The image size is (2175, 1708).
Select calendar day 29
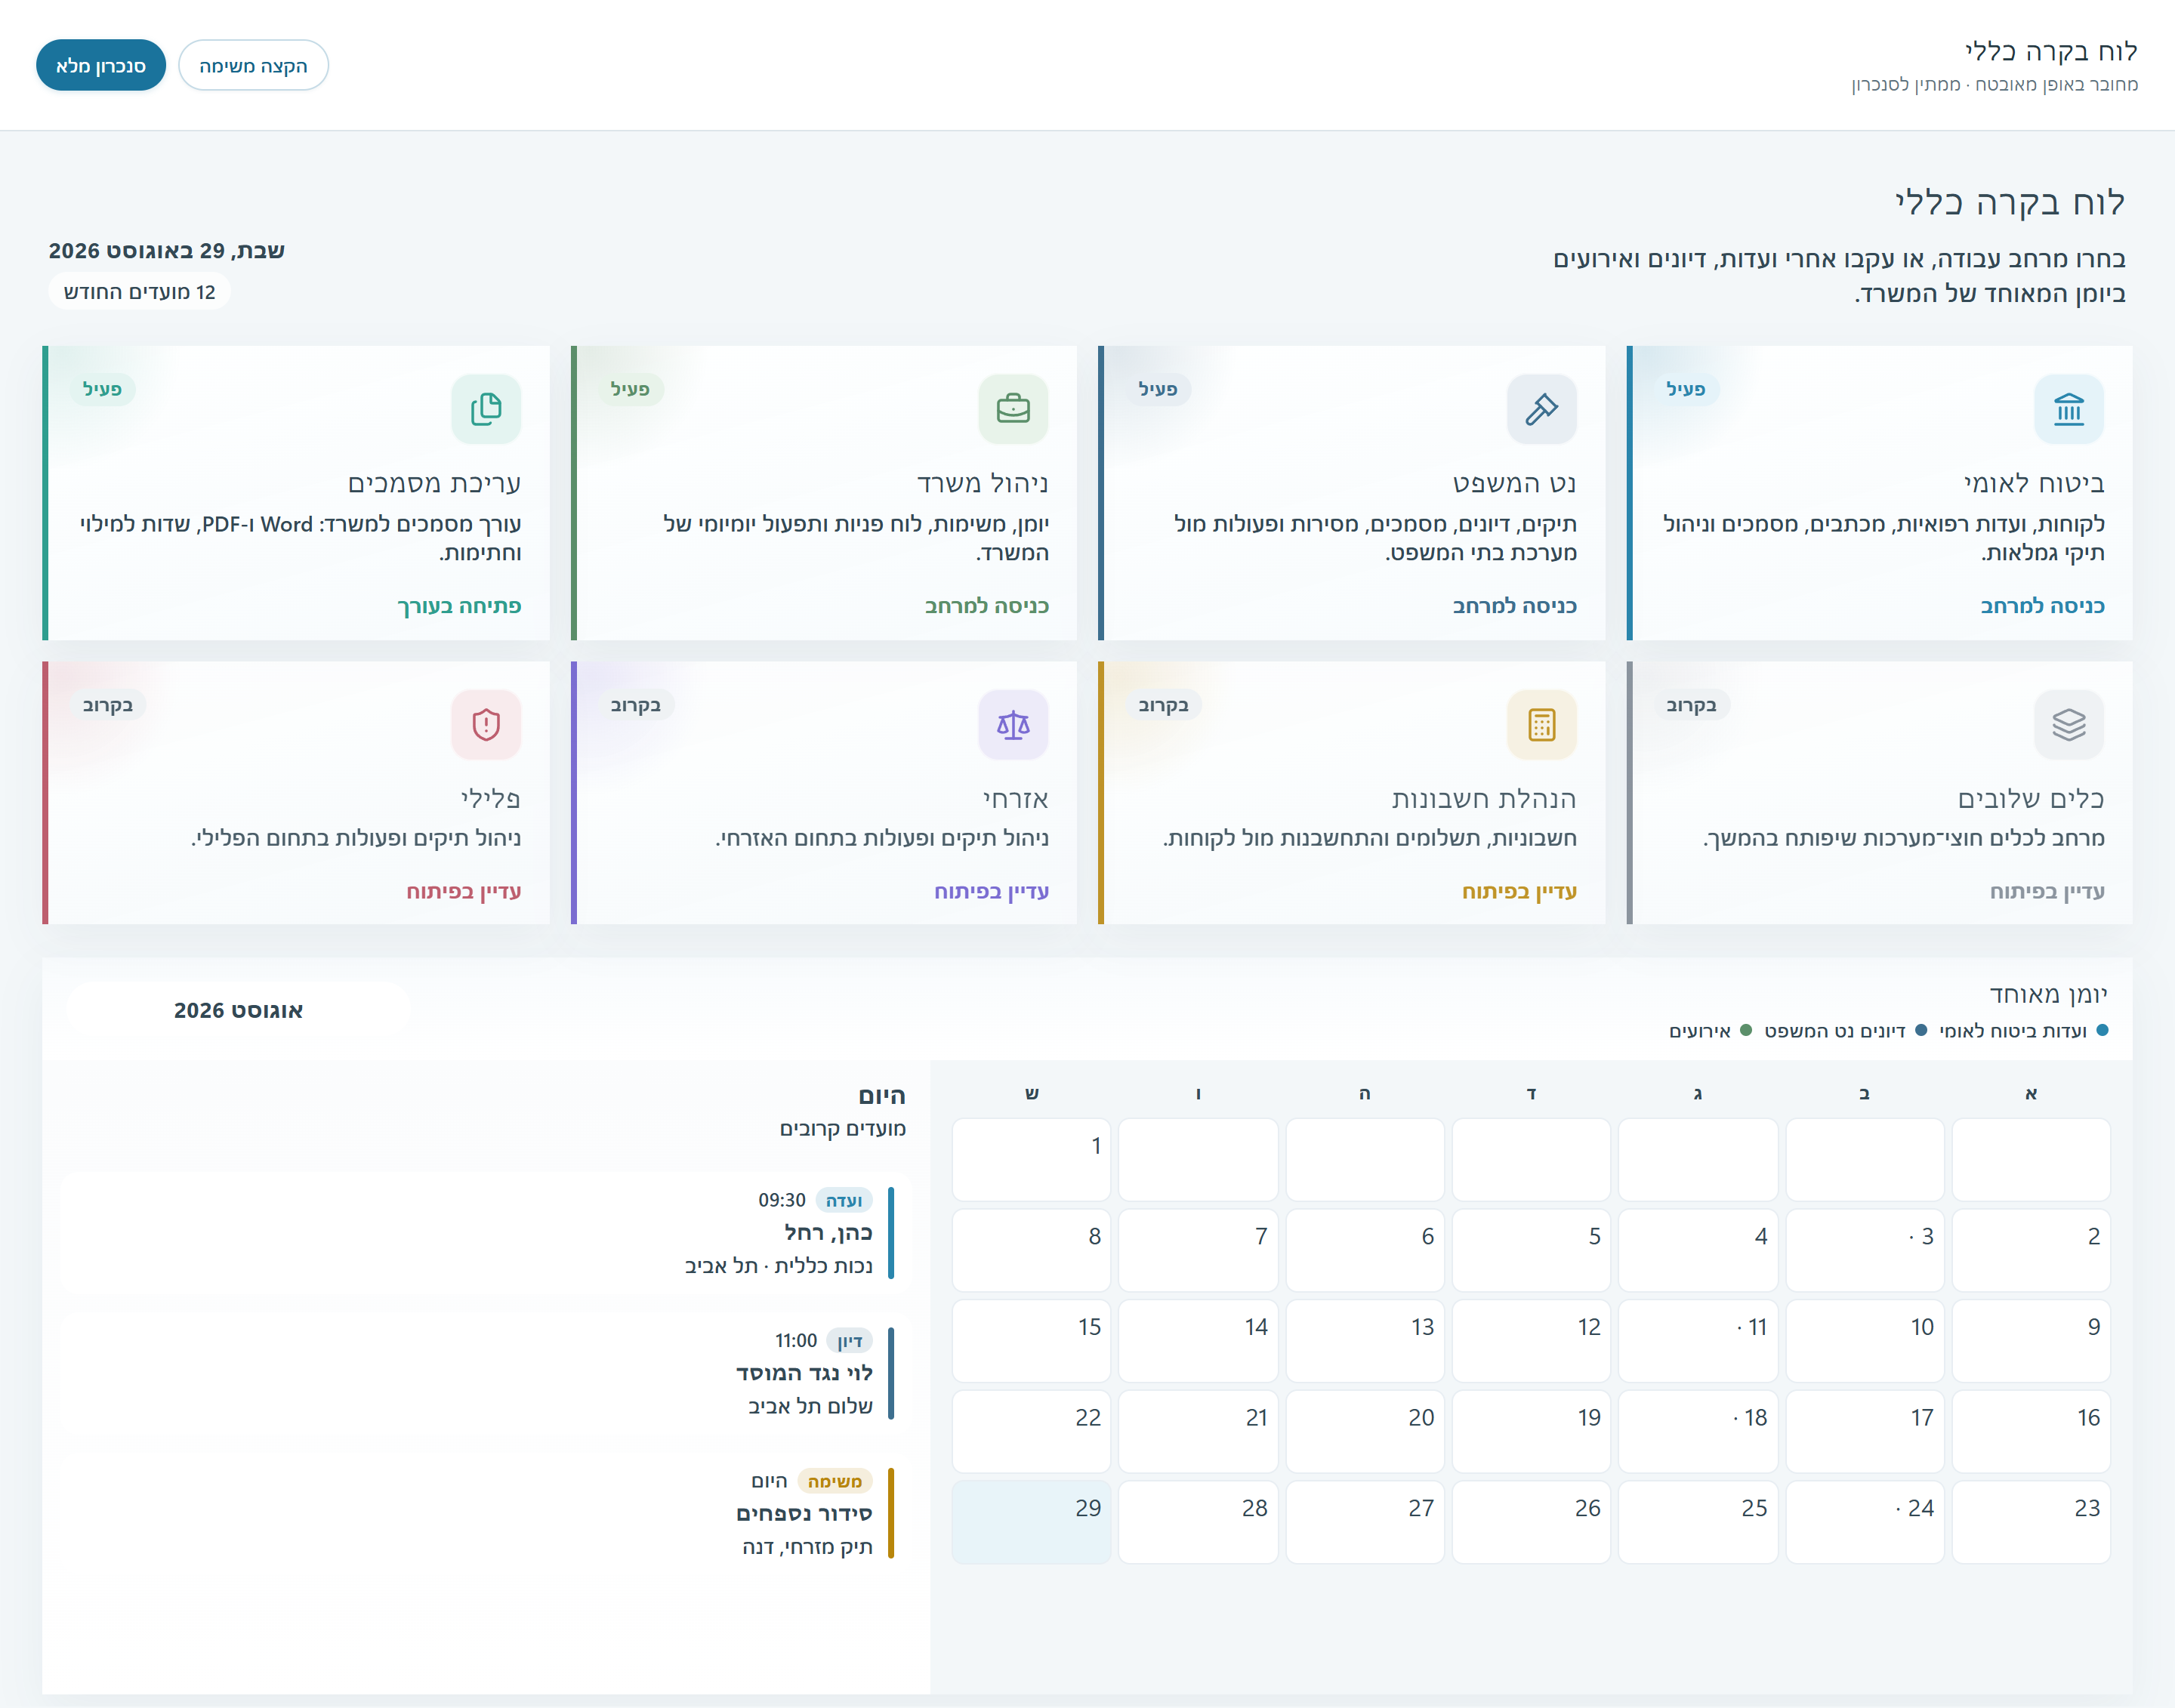coord(1031,1522)
